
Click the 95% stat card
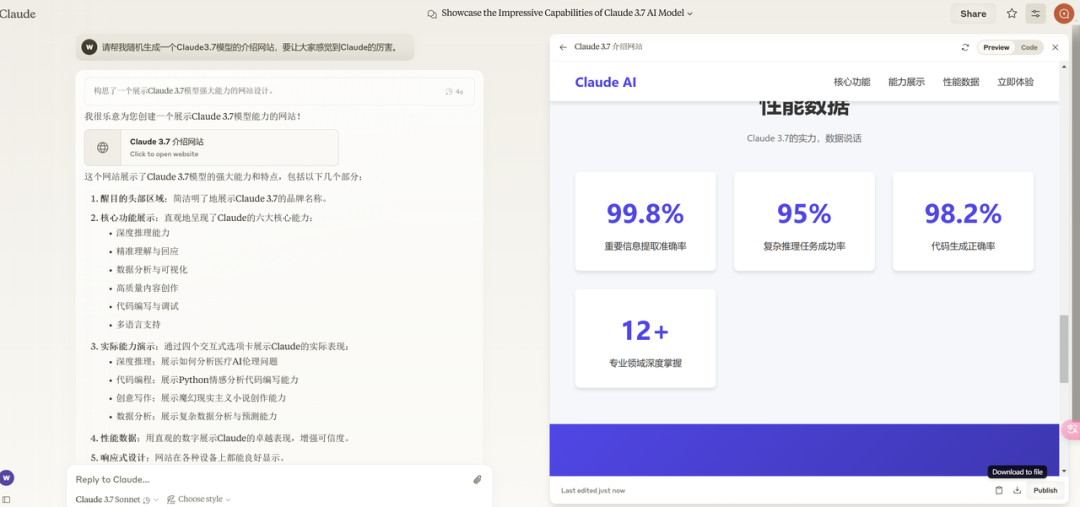[x=804, y=221]
